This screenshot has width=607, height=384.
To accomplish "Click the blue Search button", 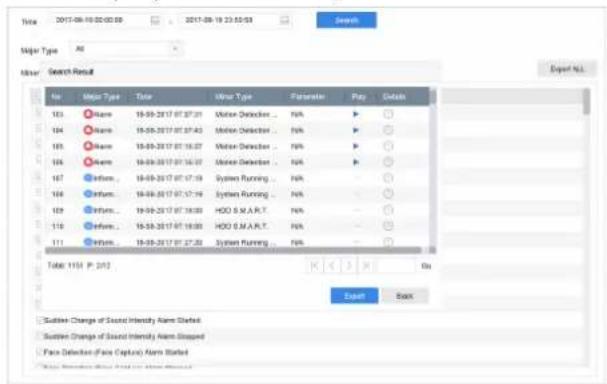I will (346, 20).
